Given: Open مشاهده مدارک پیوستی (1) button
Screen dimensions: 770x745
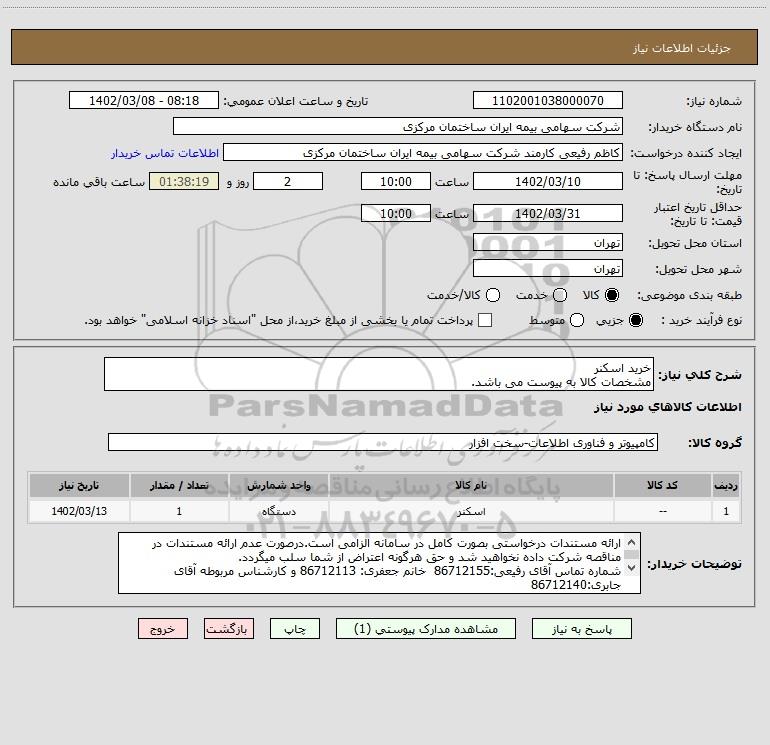Looking at the screenshot, I should pos(426,629).
